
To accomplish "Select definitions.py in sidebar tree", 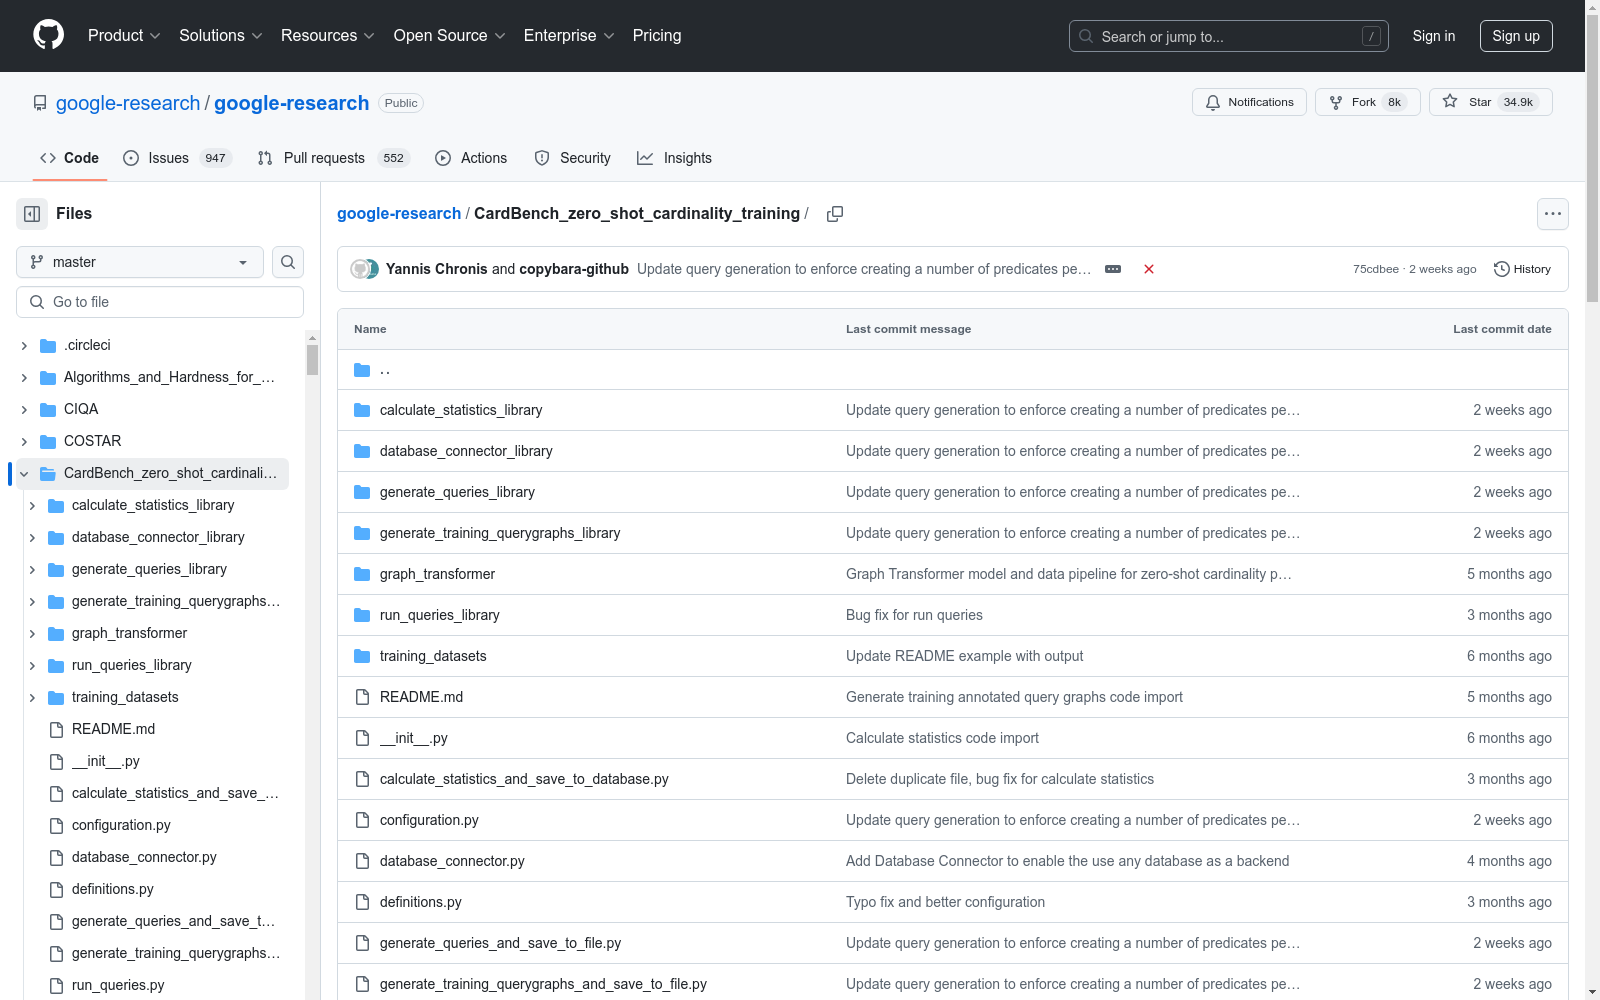I will pyautogui.click(x=113, y=889).
